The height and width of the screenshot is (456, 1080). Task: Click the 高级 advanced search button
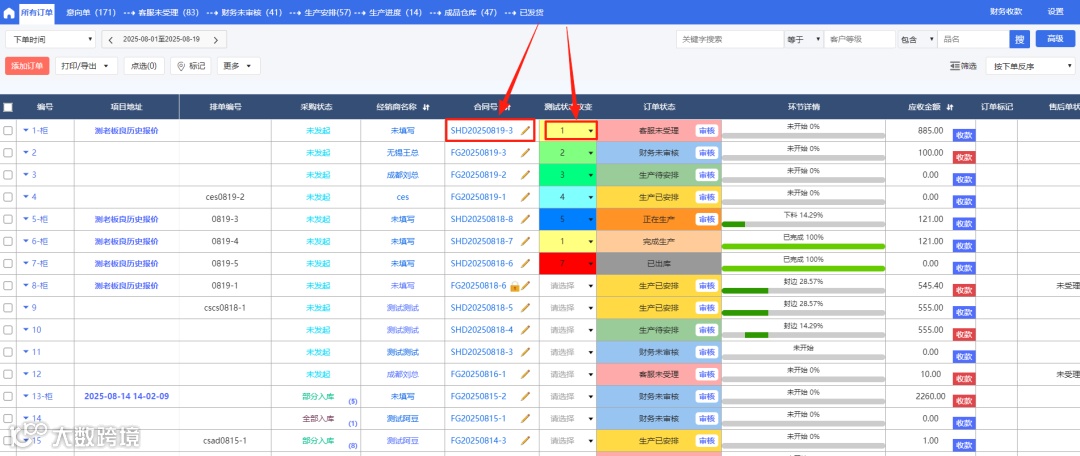[1055, 39]
